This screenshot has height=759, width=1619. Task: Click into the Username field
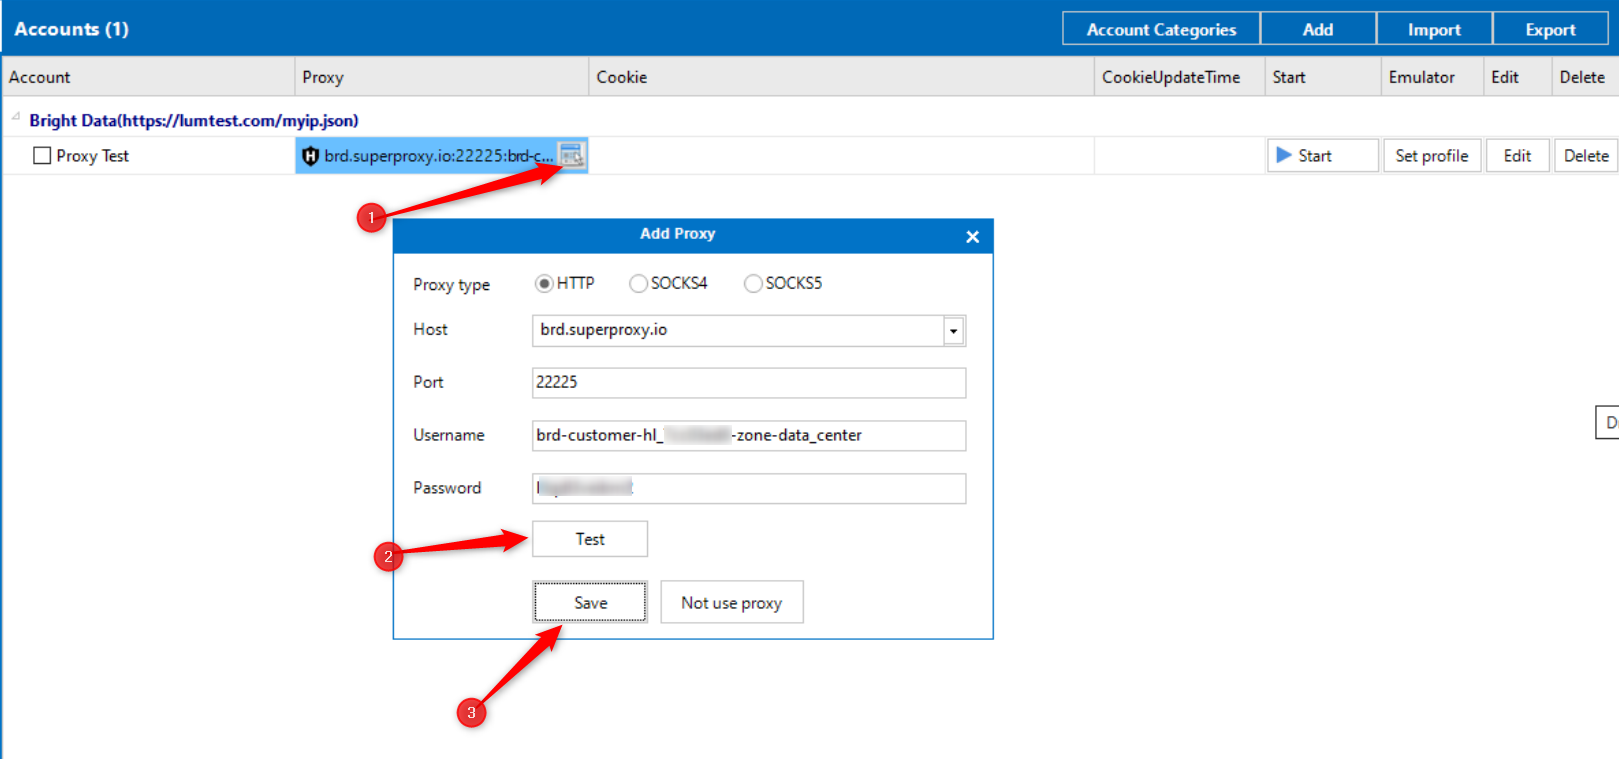pyautogui.click(x=748, y=435)
